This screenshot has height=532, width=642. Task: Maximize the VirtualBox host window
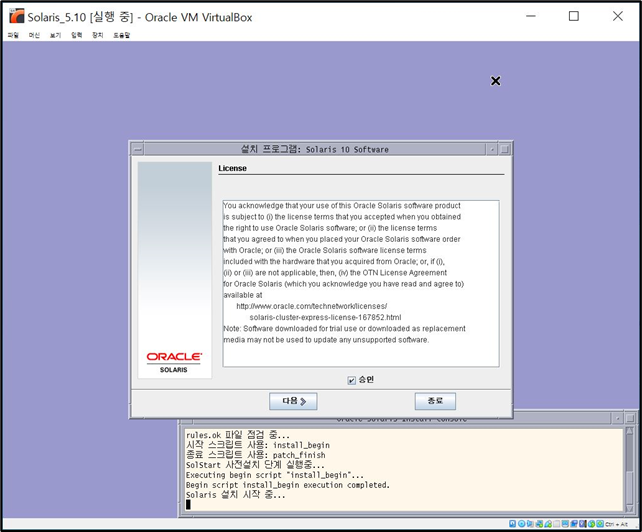pyautogui.click(x=574, y=16)
